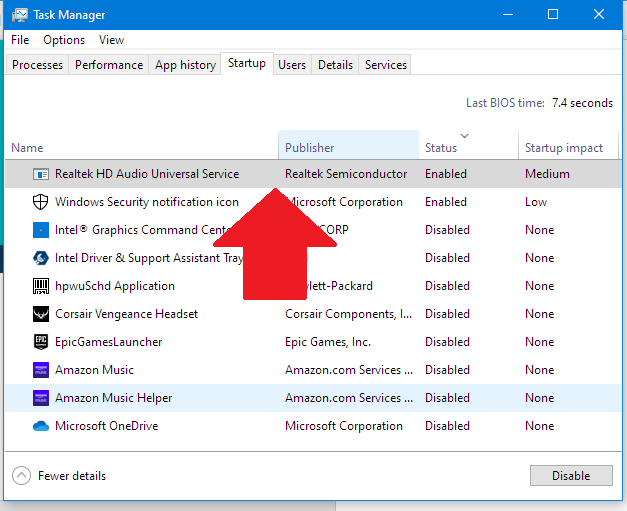The width and height of the screenshot is (627, 511).
Task: Sort by the Publisher column header
Action: click(349, 145)
